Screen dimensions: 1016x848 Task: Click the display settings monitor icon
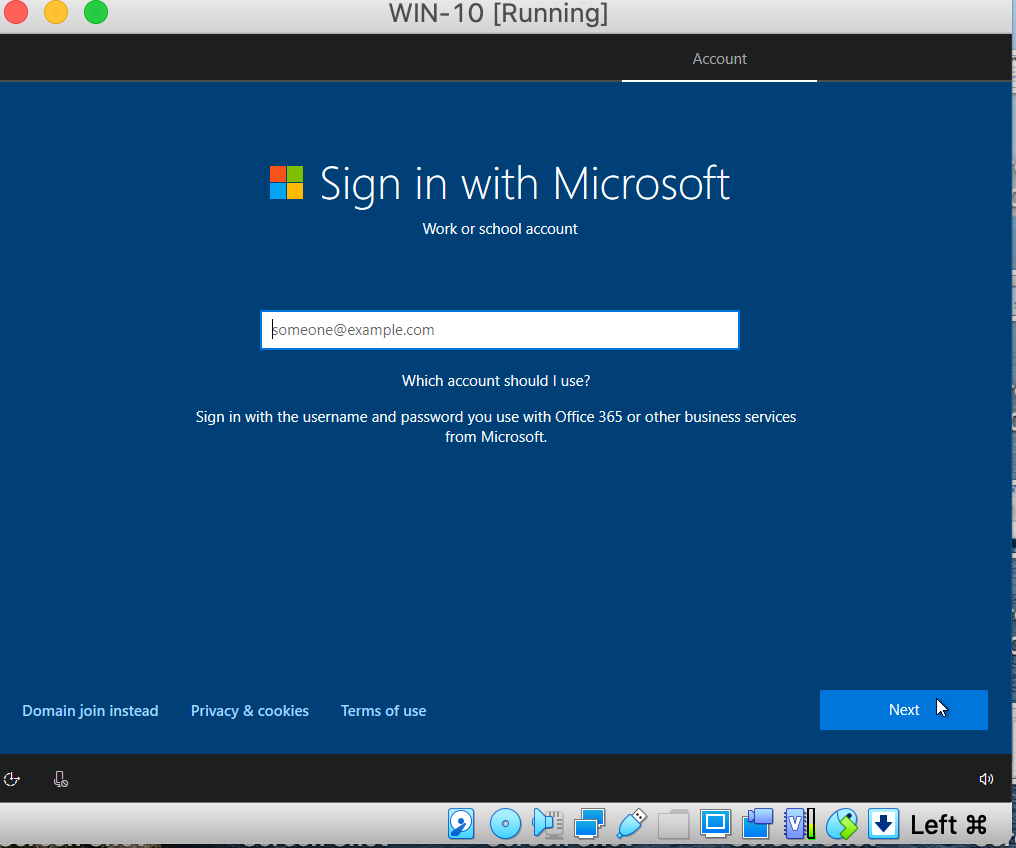point(715,824)
